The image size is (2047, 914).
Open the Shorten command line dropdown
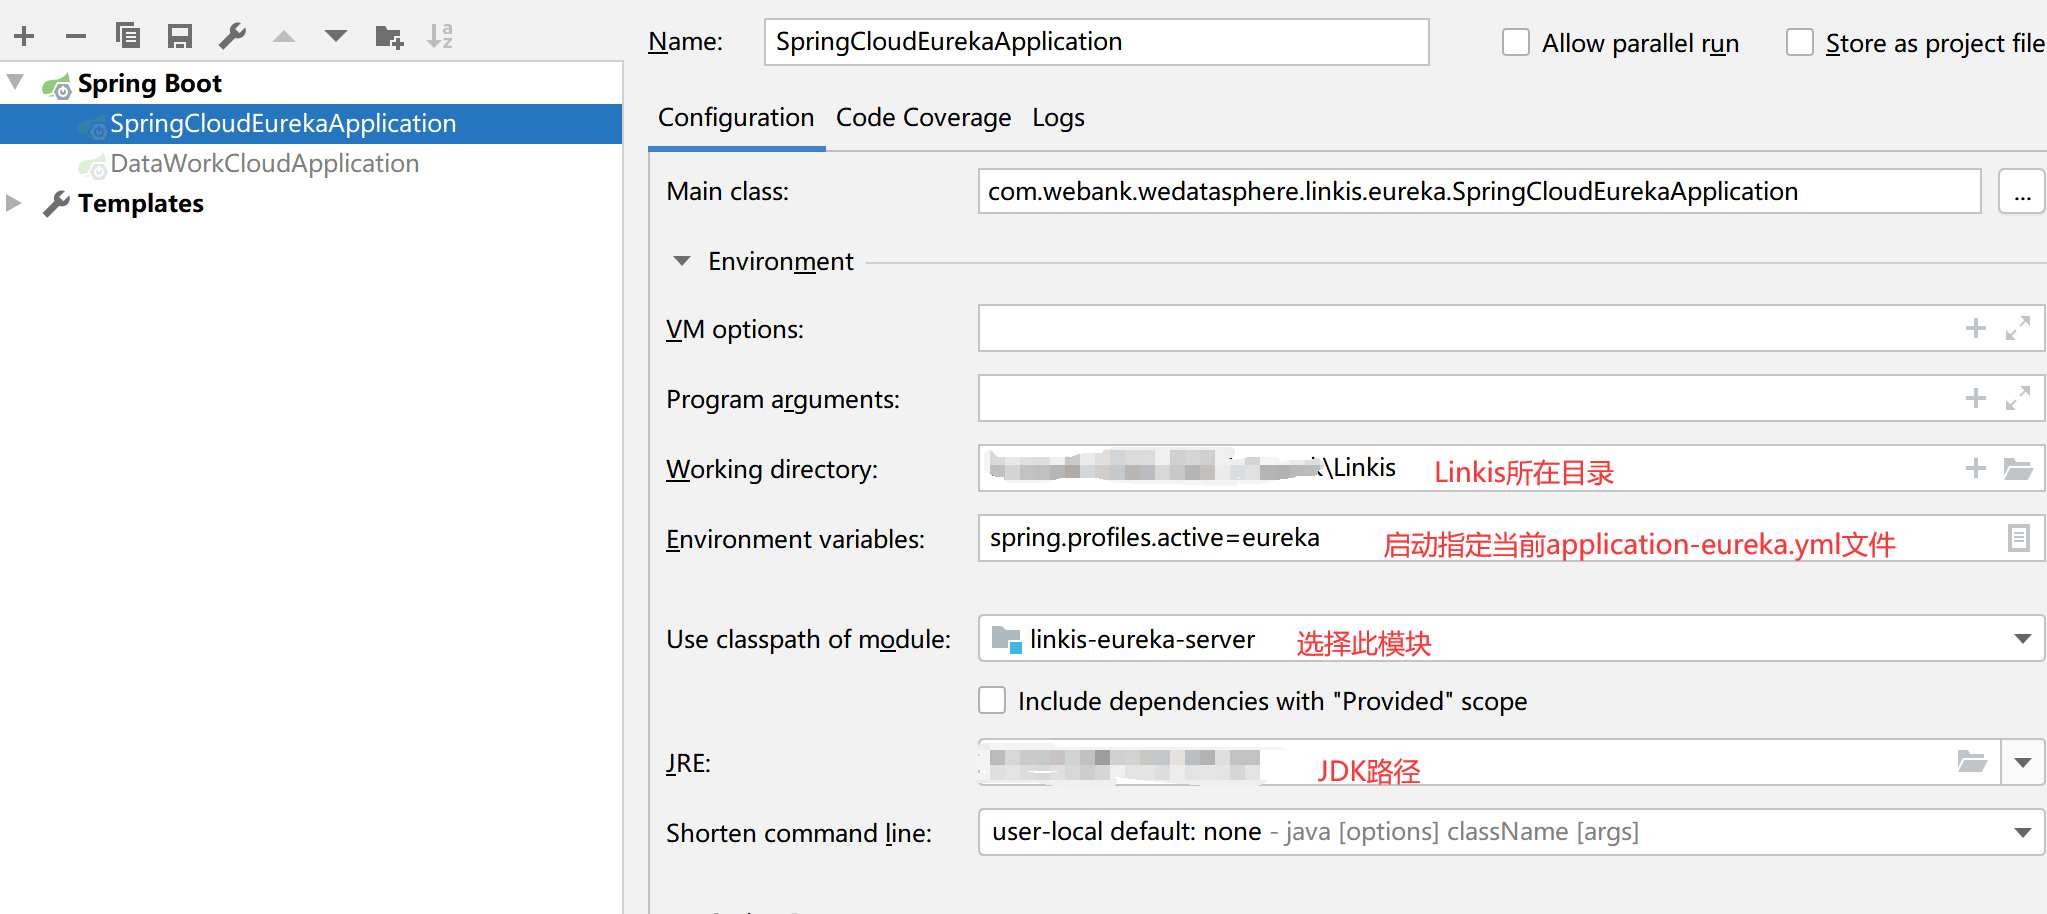pos(2022,833)
